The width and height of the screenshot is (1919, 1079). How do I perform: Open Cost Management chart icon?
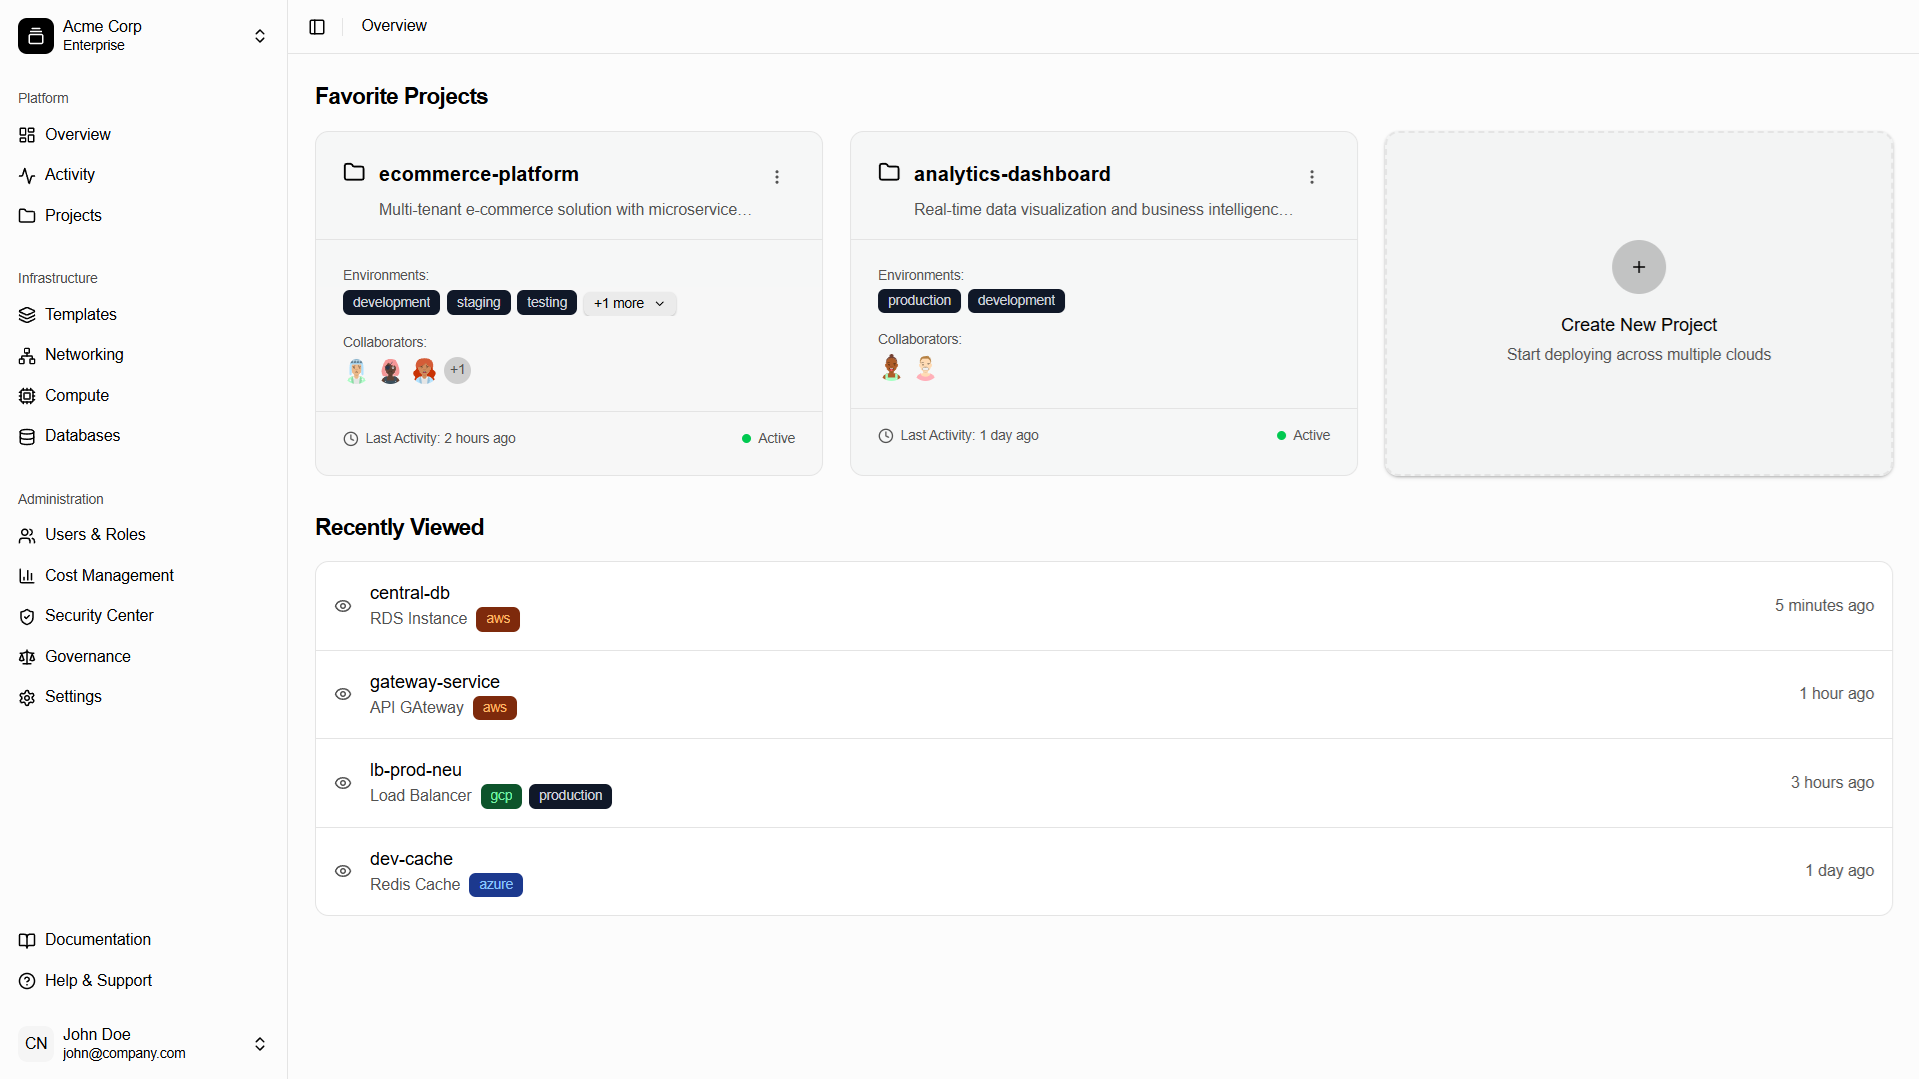27,577
